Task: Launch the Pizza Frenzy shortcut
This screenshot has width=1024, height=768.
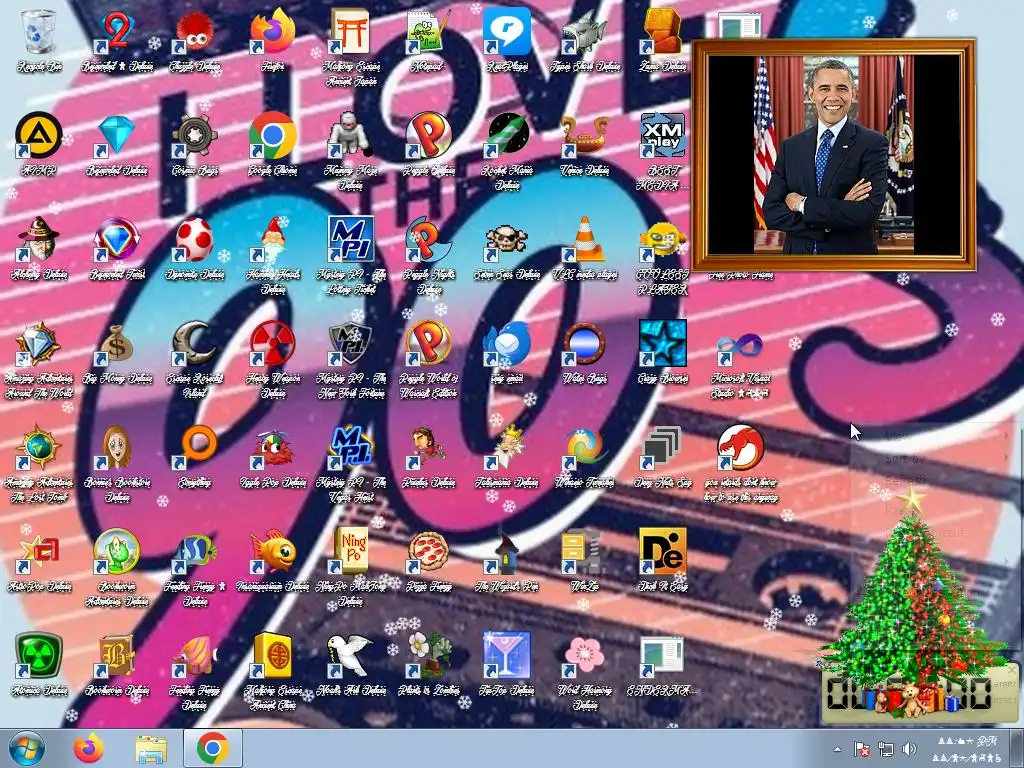Action: tap(428, 552)
